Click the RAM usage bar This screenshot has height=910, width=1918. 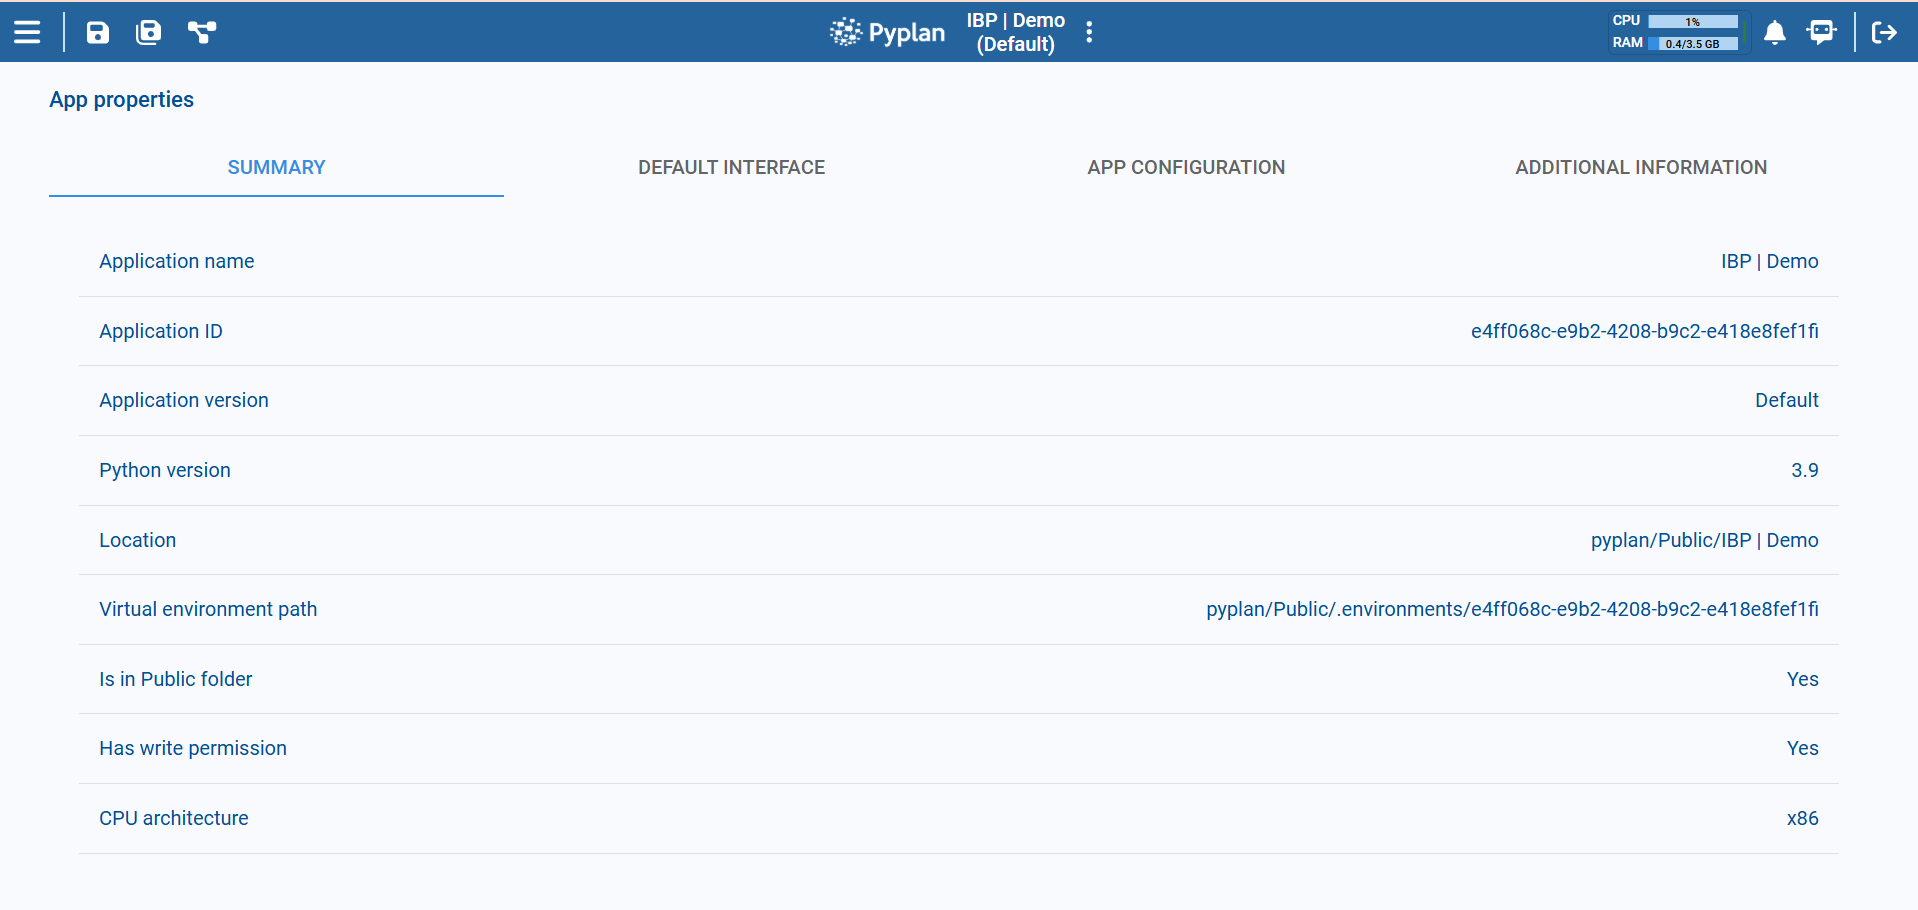(1691, 43)
